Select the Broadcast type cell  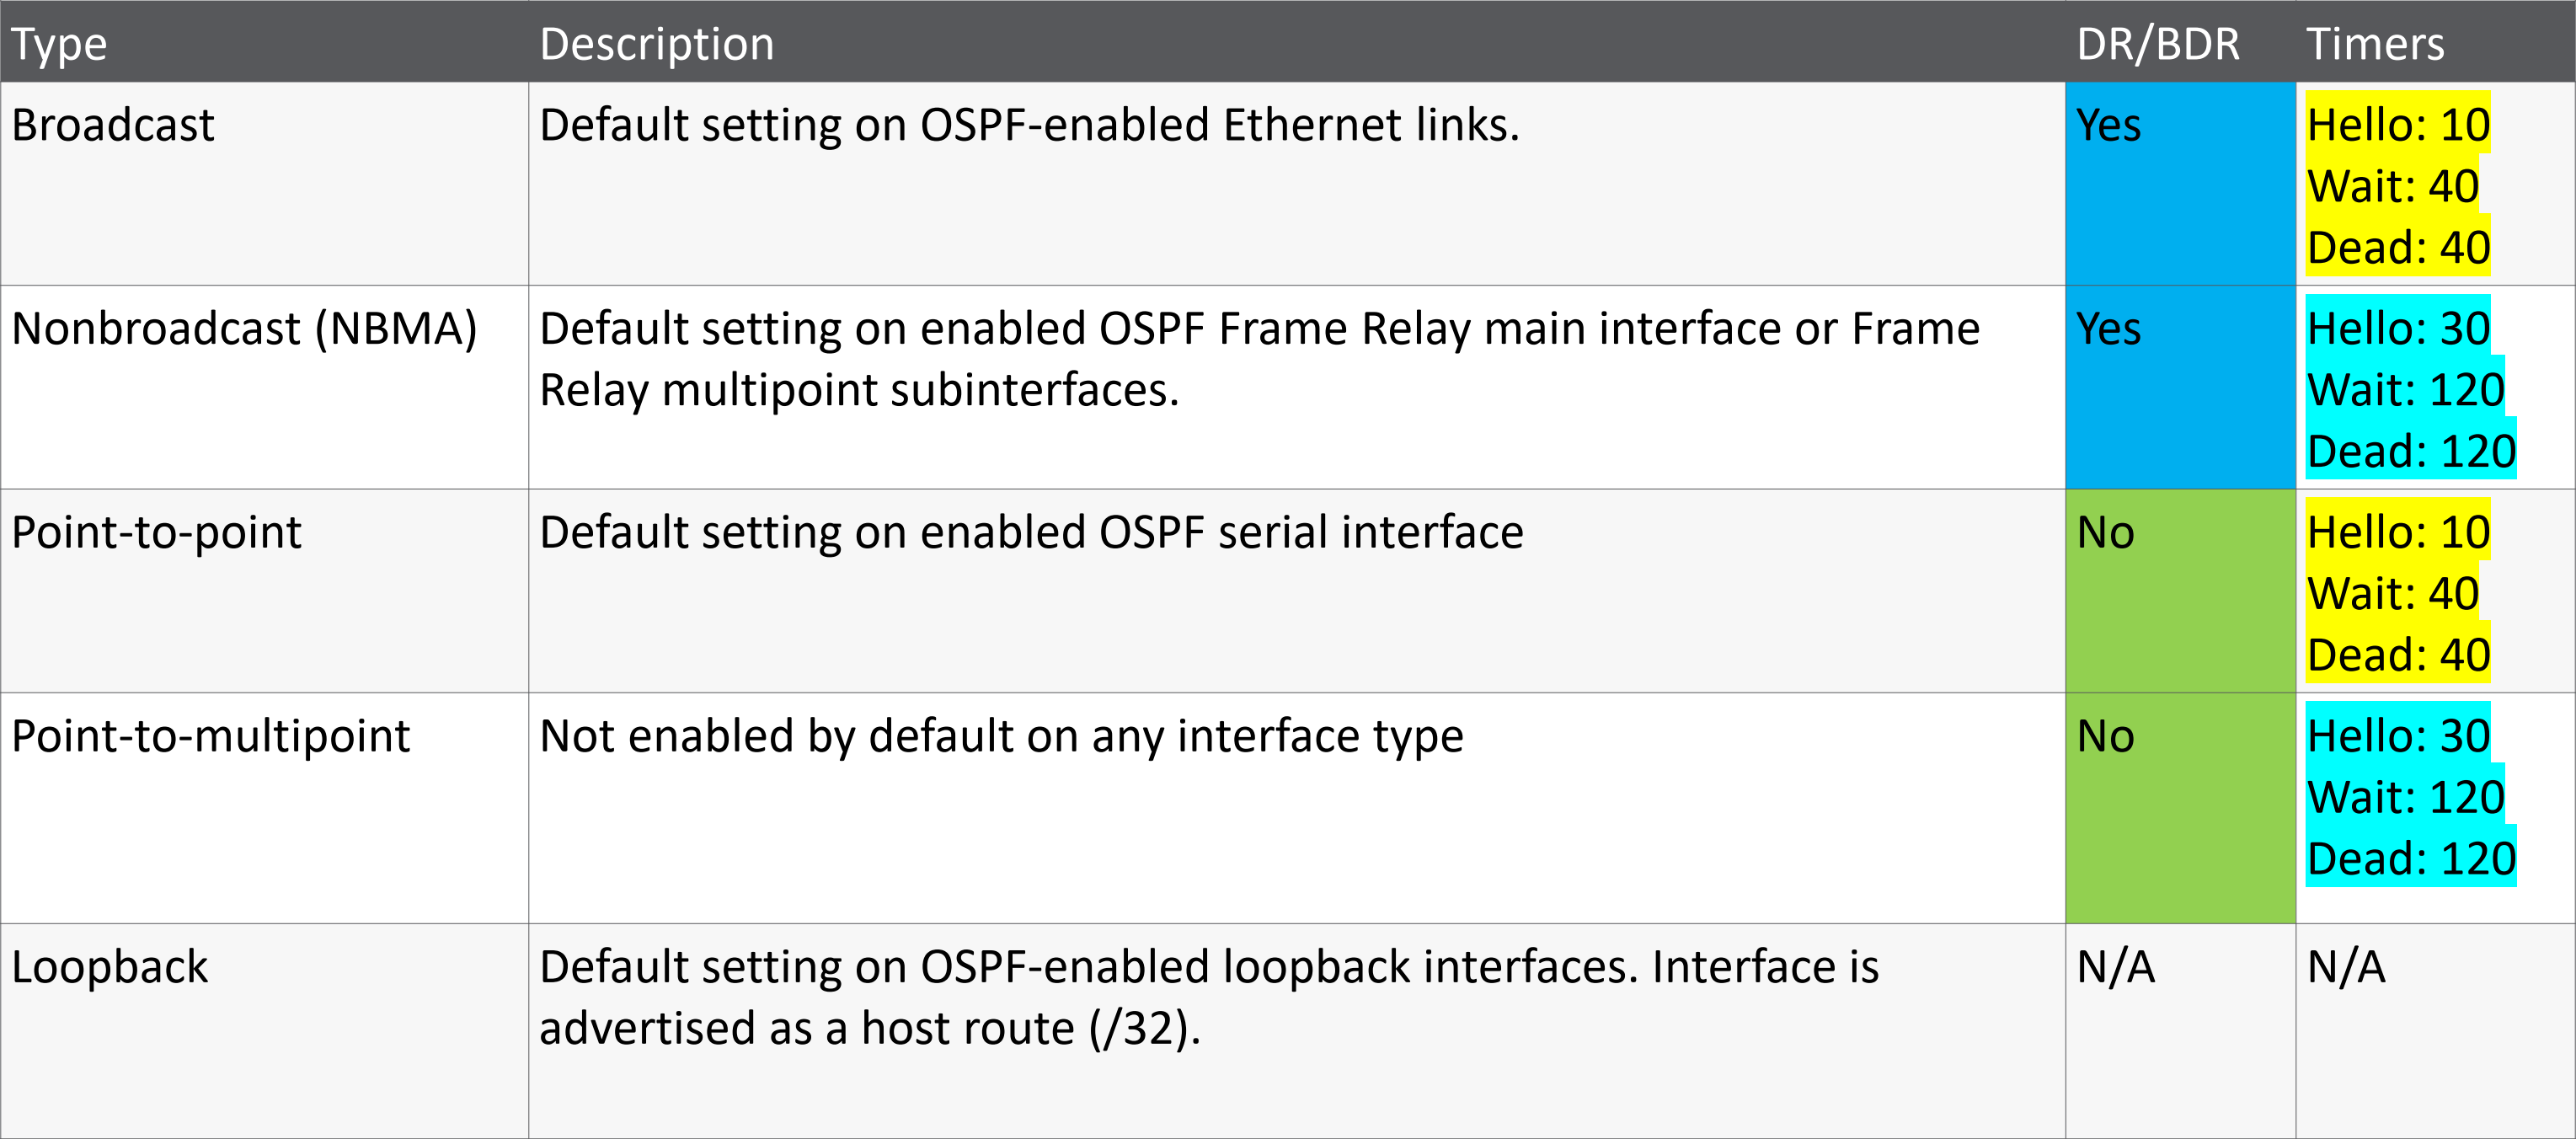coord(113,126)
